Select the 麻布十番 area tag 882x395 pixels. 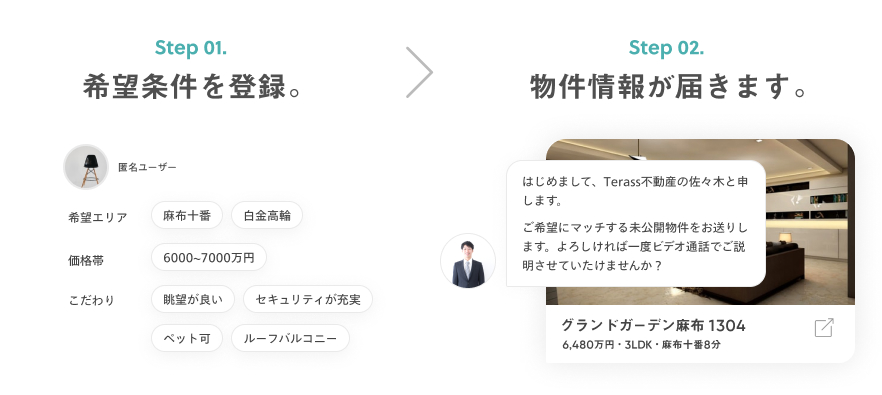[187, 216]
